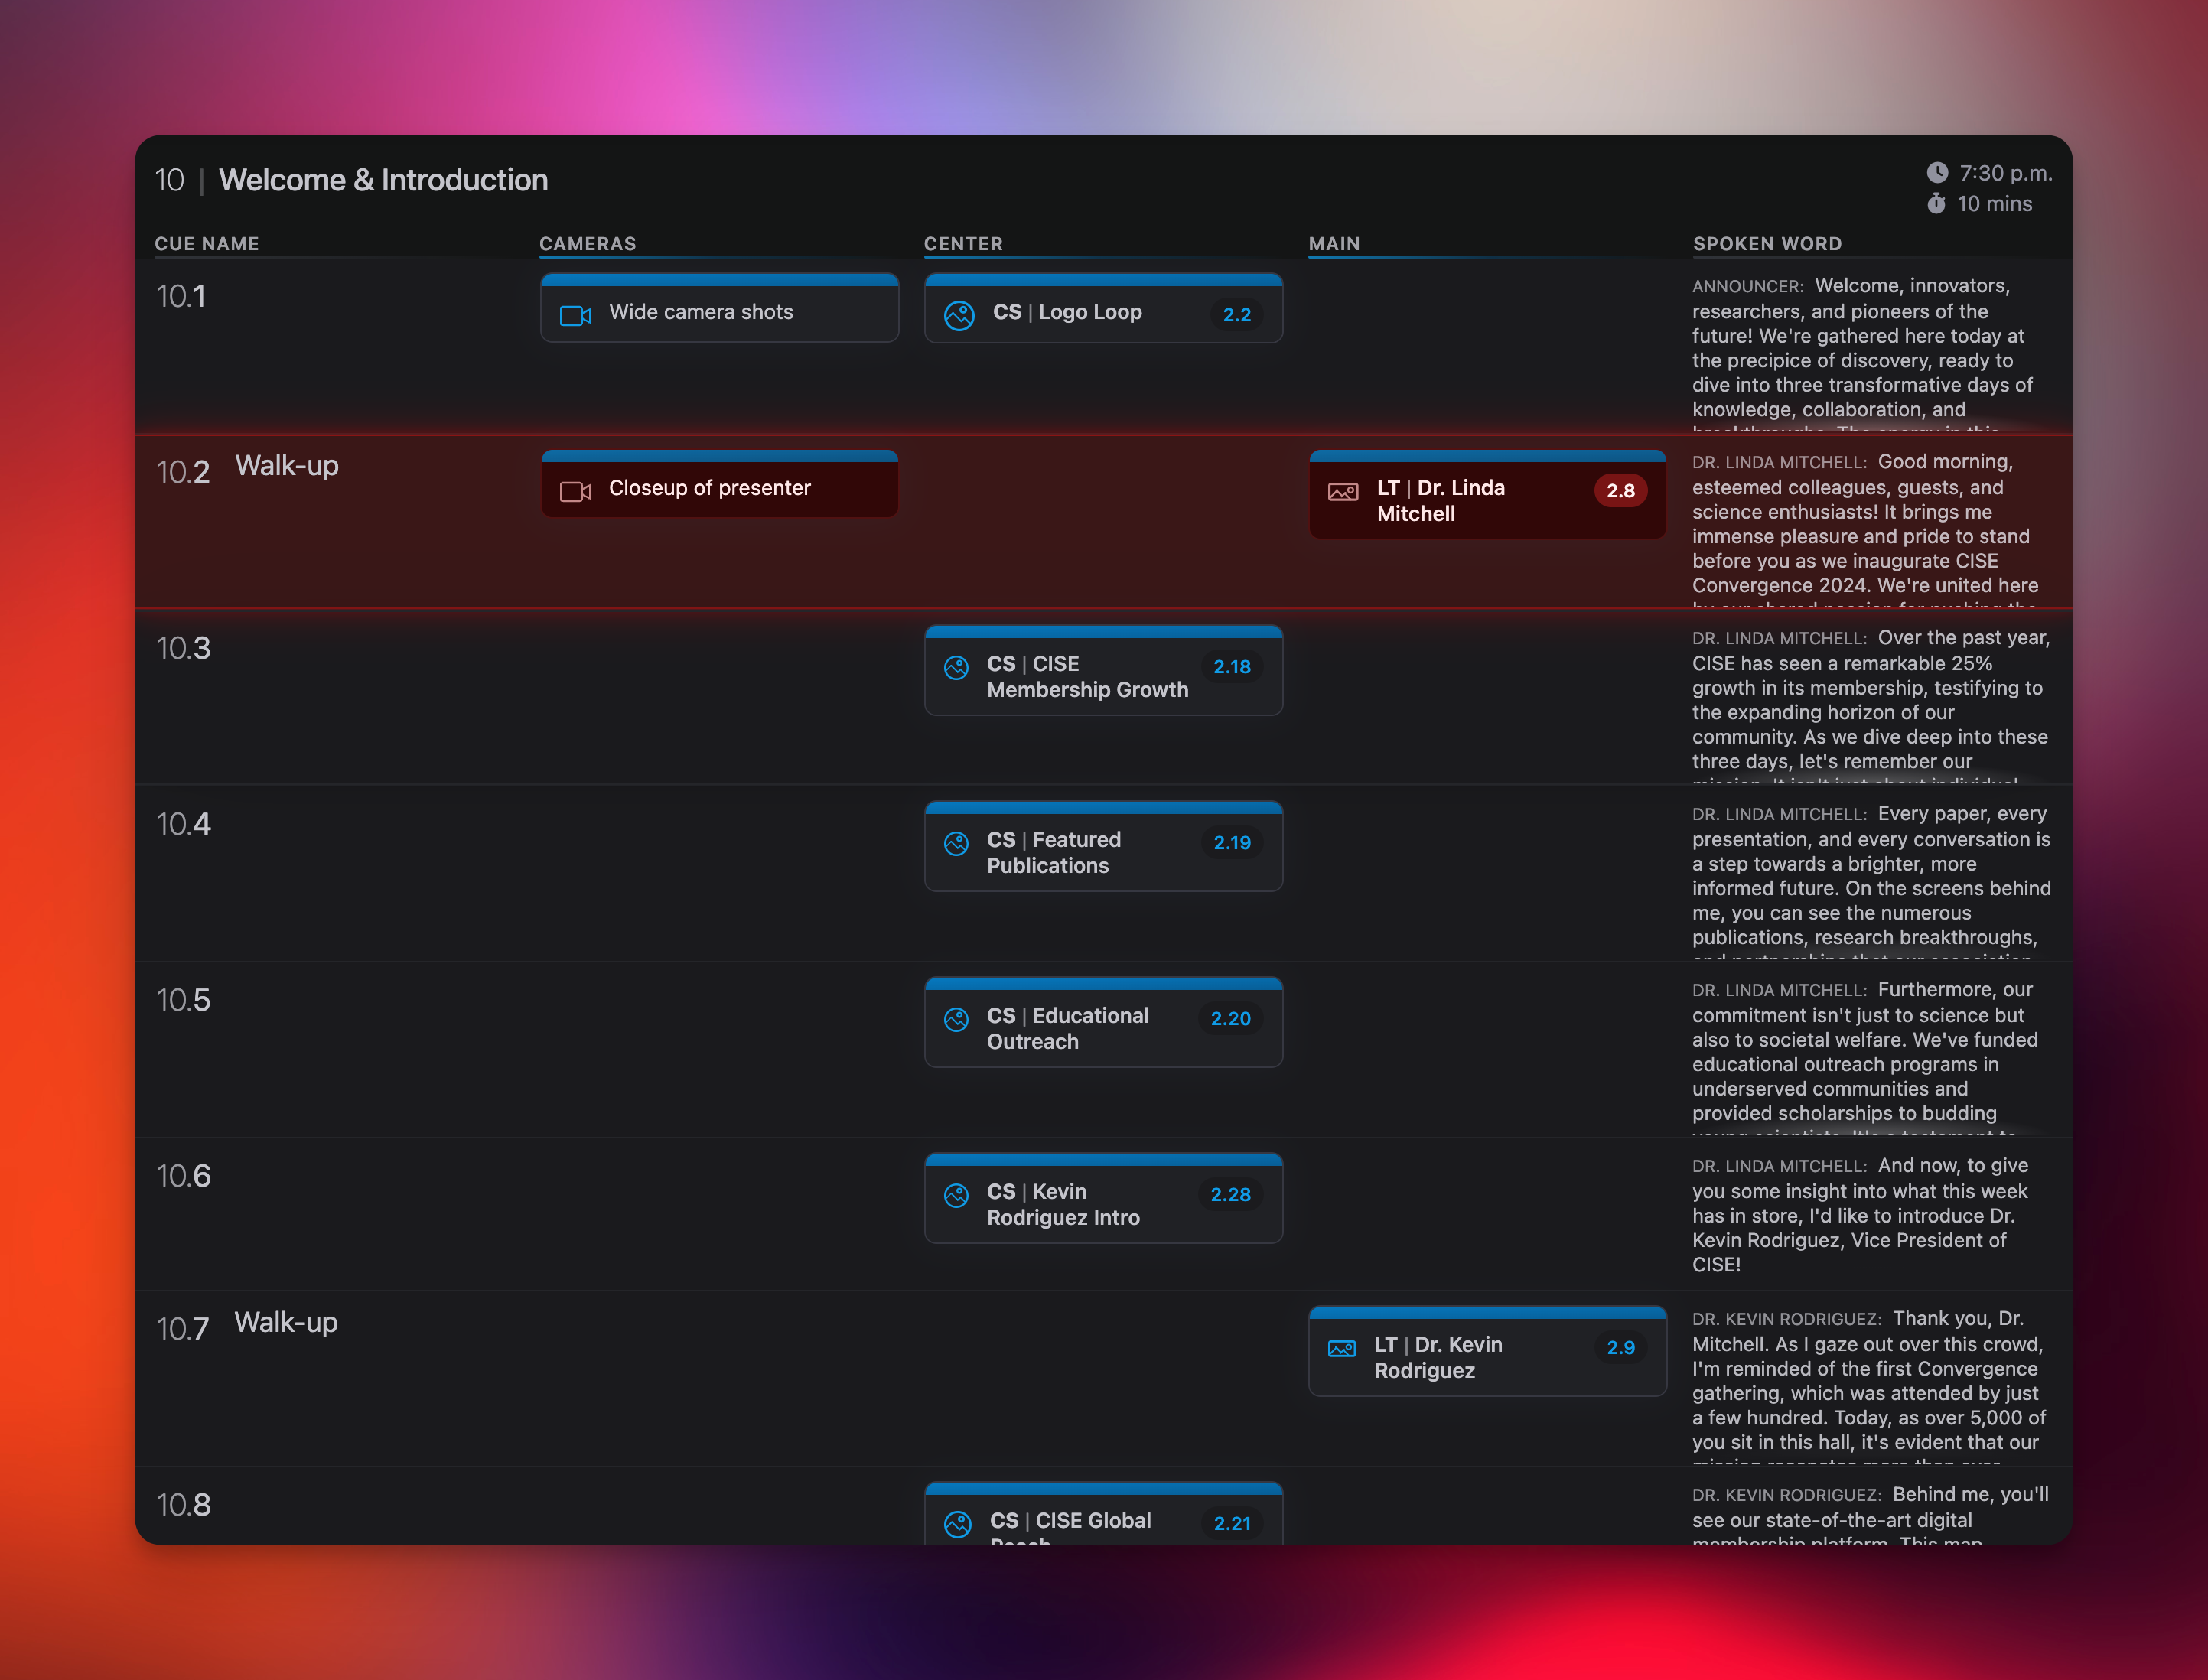
Task: Click the clock icon beside 7:30 p.m.
Action: click(x=1937, y=173)
